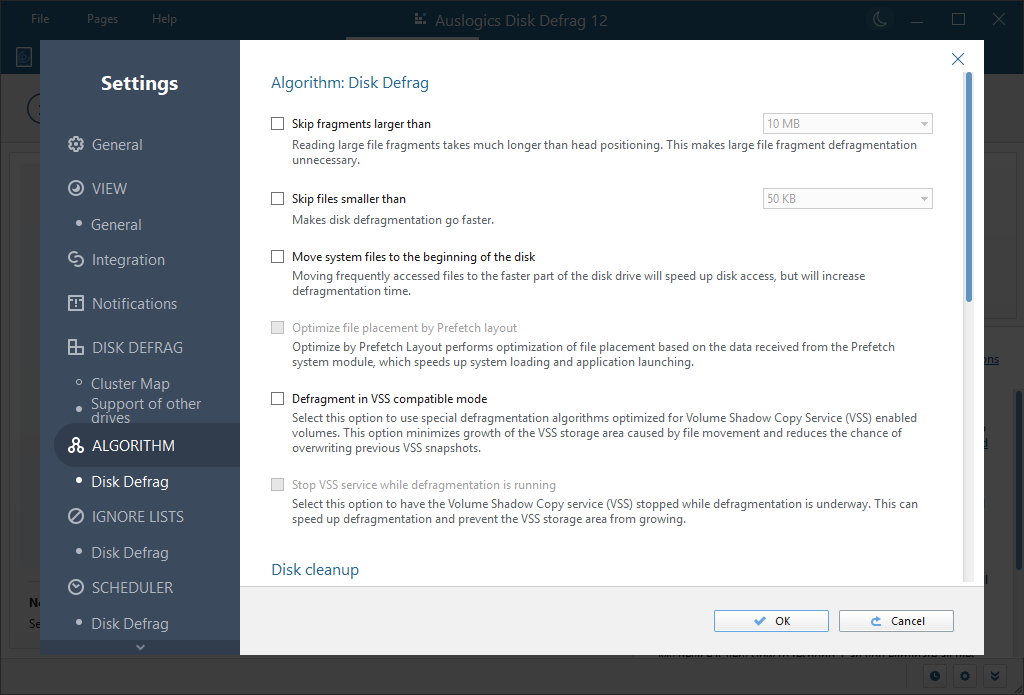Click the settings panel vertical scrollbar
This screenshot has height=695, width=1024.
(x=968, y=187)
